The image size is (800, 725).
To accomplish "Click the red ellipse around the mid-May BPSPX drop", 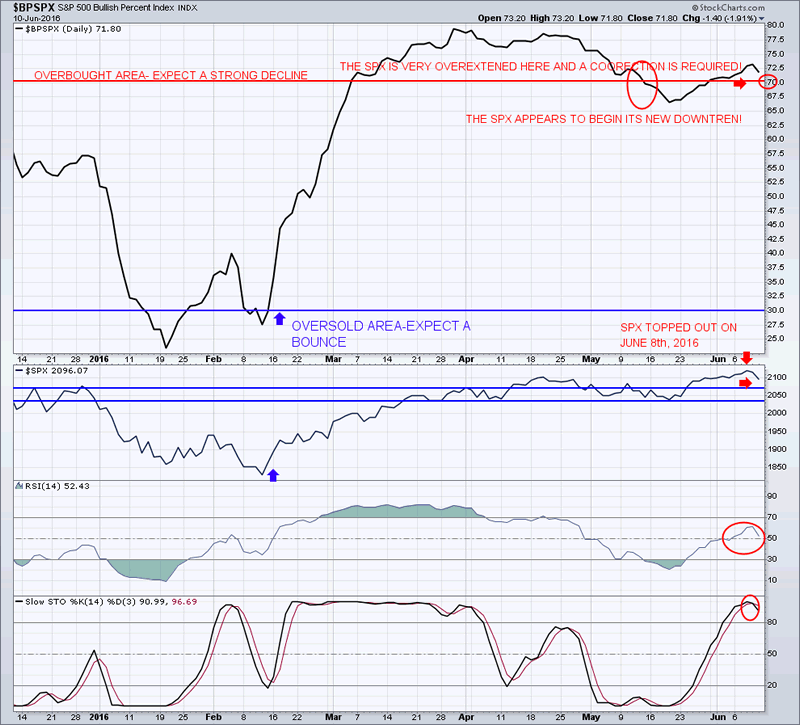I will pos(641,83).
